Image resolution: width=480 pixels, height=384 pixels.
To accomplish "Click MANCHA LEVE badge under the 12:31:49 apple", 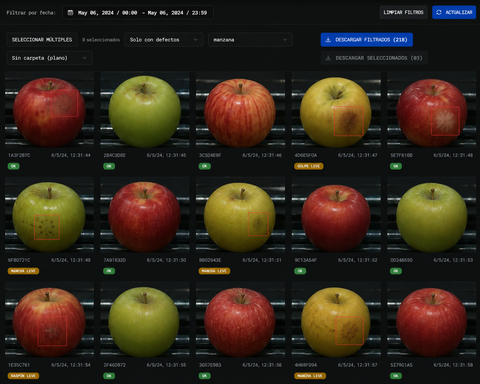I will tap(23, 271).
